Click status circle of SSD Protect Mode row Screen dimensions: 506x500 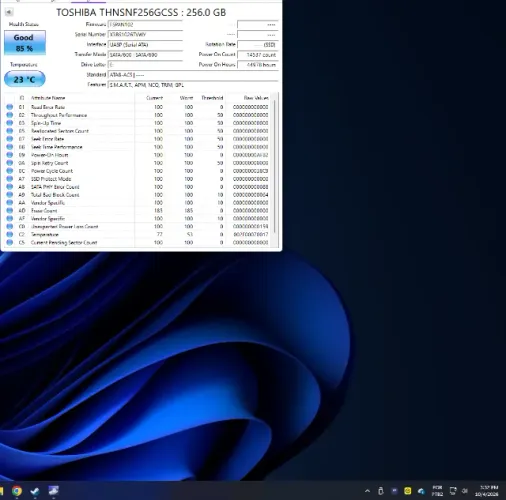pos(10,179)
